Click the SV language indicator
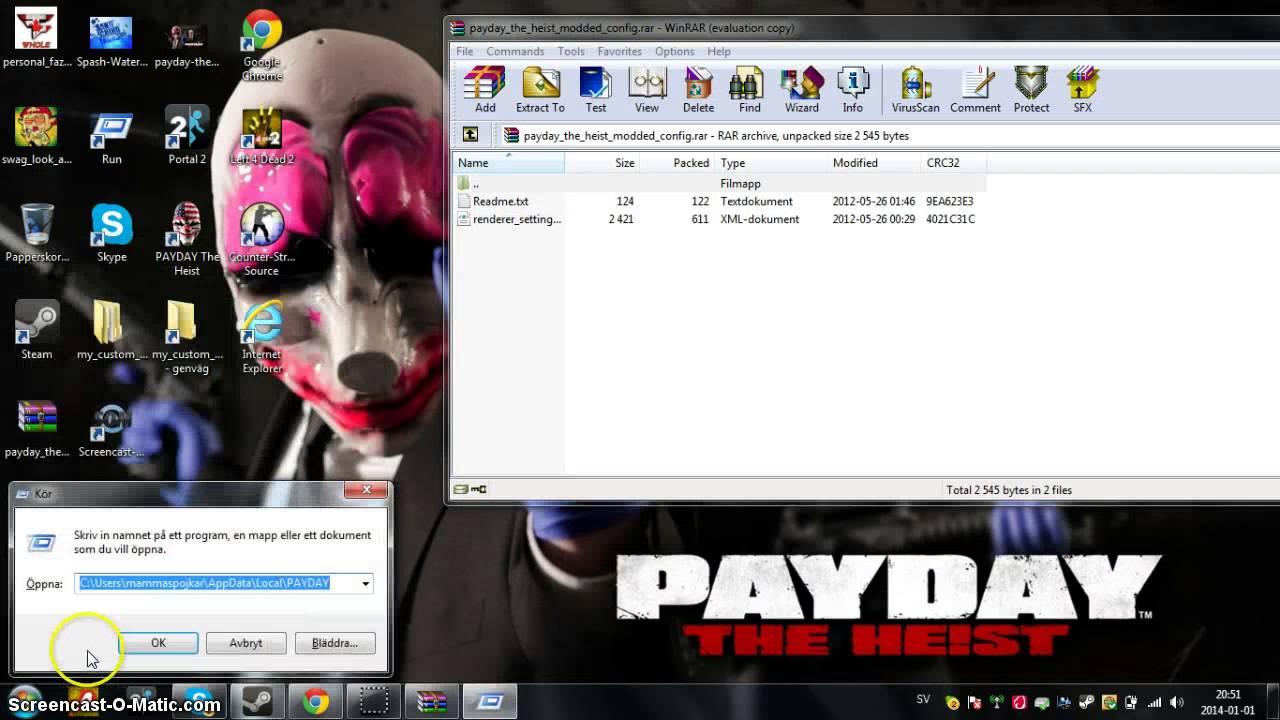This screenshot has width=1280, height=720. (x=923, y=700)
